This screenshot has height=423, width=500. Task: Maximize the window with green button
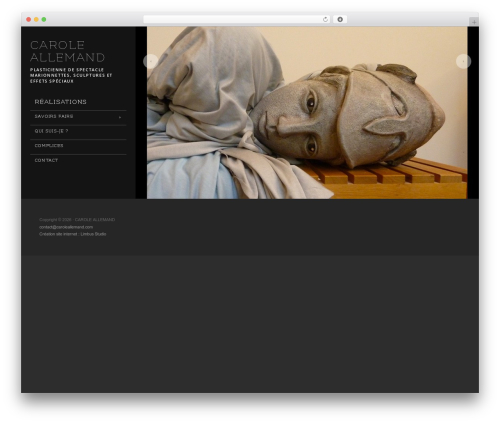[x=44, y=20]
